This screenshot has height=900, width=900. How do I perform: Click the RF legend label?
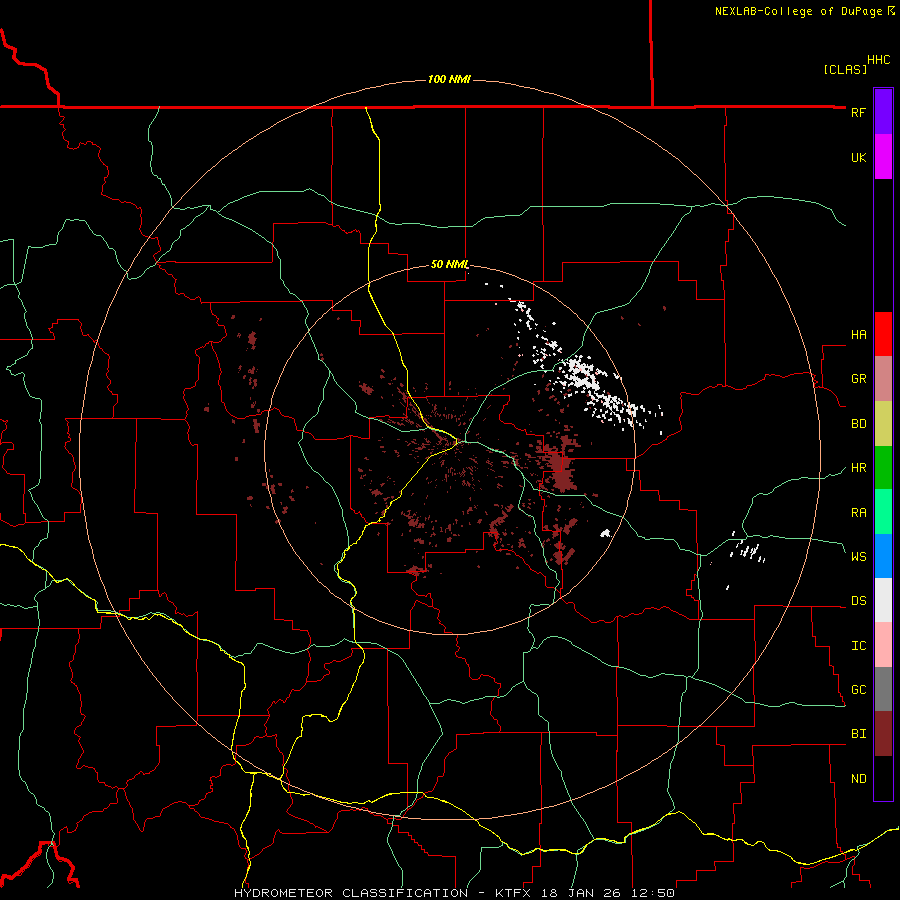click(x=858, y=112)
